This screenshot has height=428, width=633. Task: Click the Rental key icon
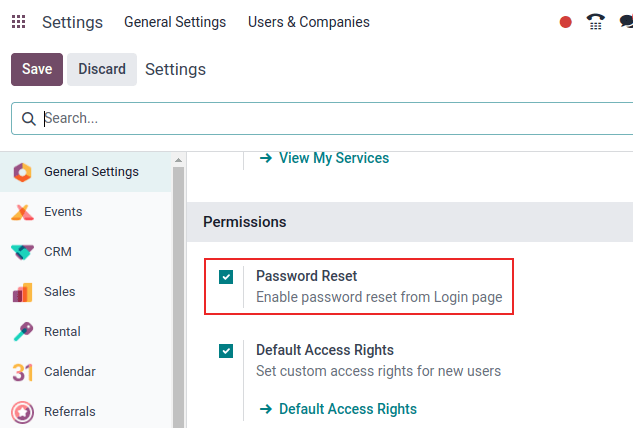coord(22,332)
